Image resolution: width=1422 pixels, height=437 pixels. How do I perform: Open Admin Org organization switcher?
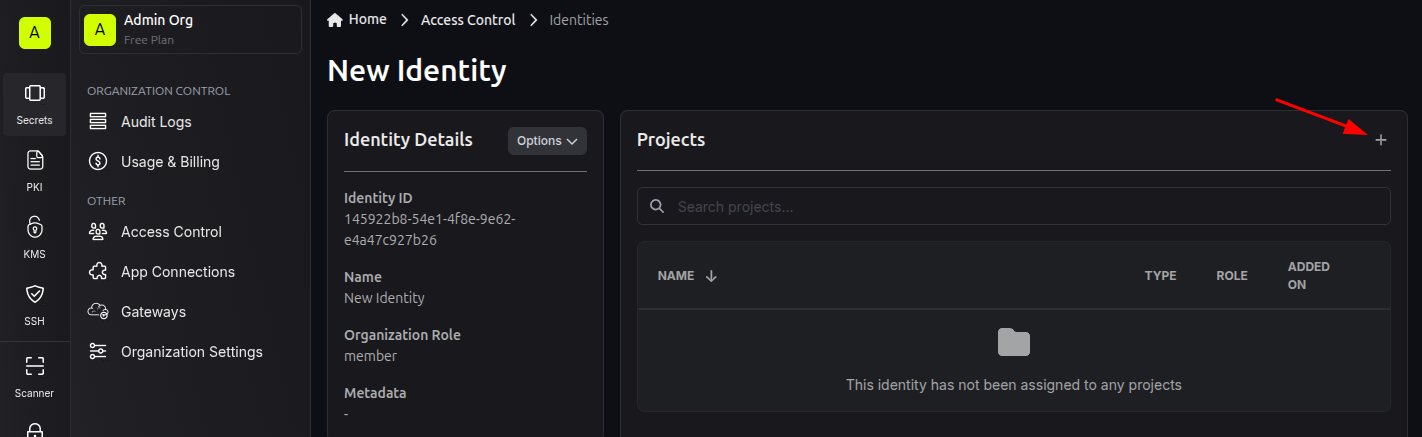pyautogui.click(x=190, y=29)
